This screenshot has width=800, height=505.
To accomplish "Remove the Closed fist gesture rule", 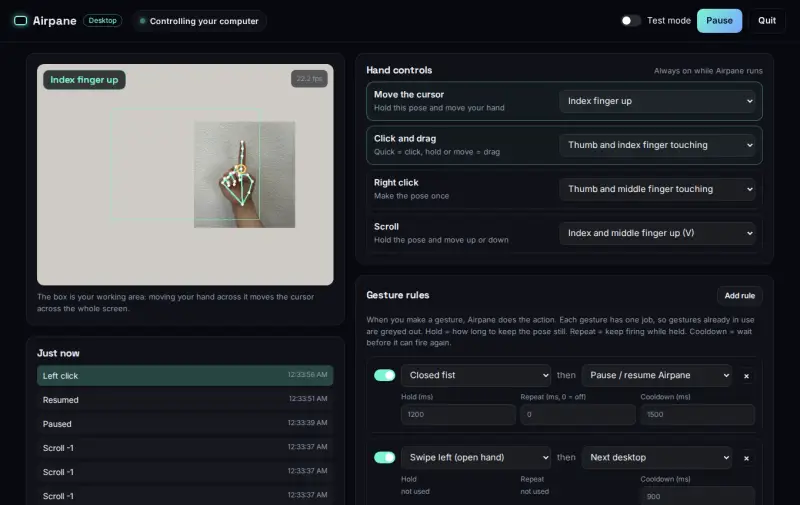I will point(746,376).
